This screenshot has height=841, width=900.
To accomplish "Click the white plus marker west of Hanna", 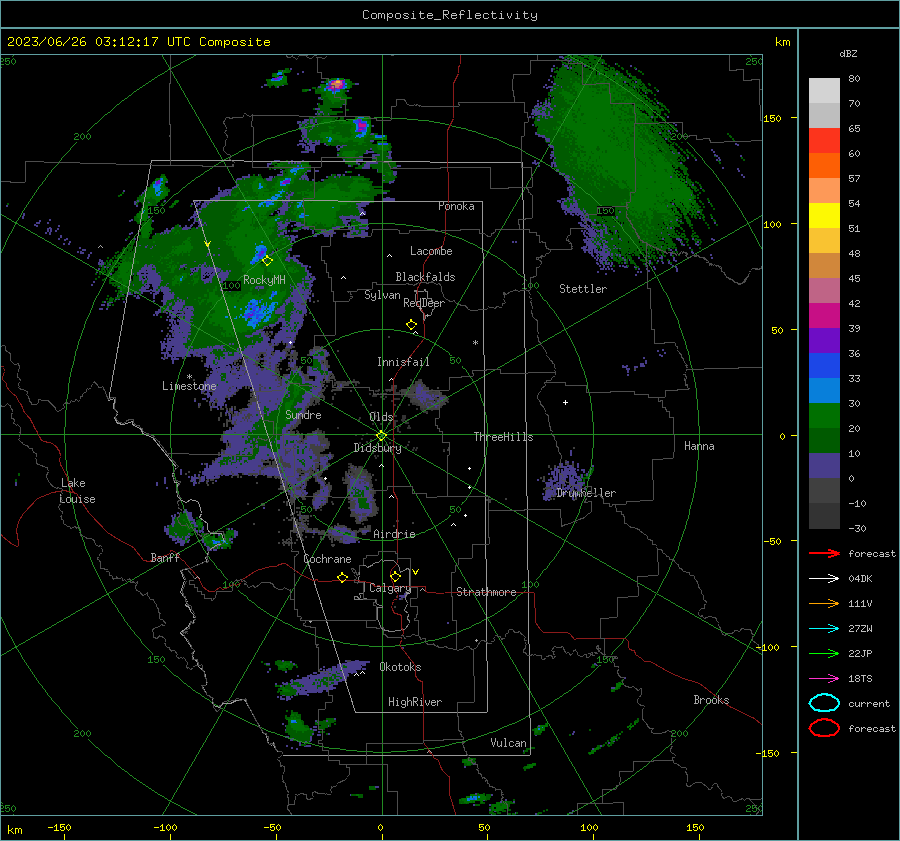I will [565, 402].
